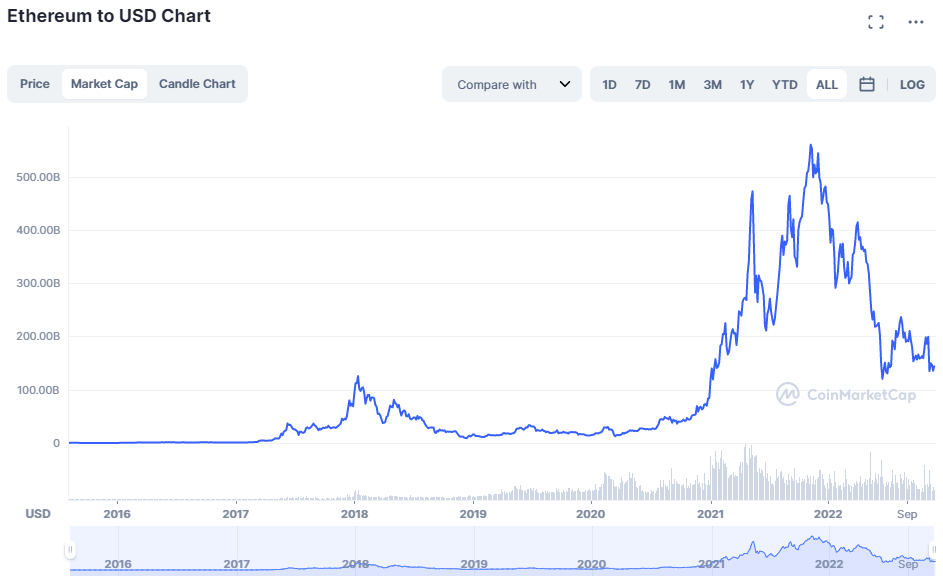This screenshot has width=943, height=584.
Task: Switch to the Candle Chart view
Action: point(197,84)
